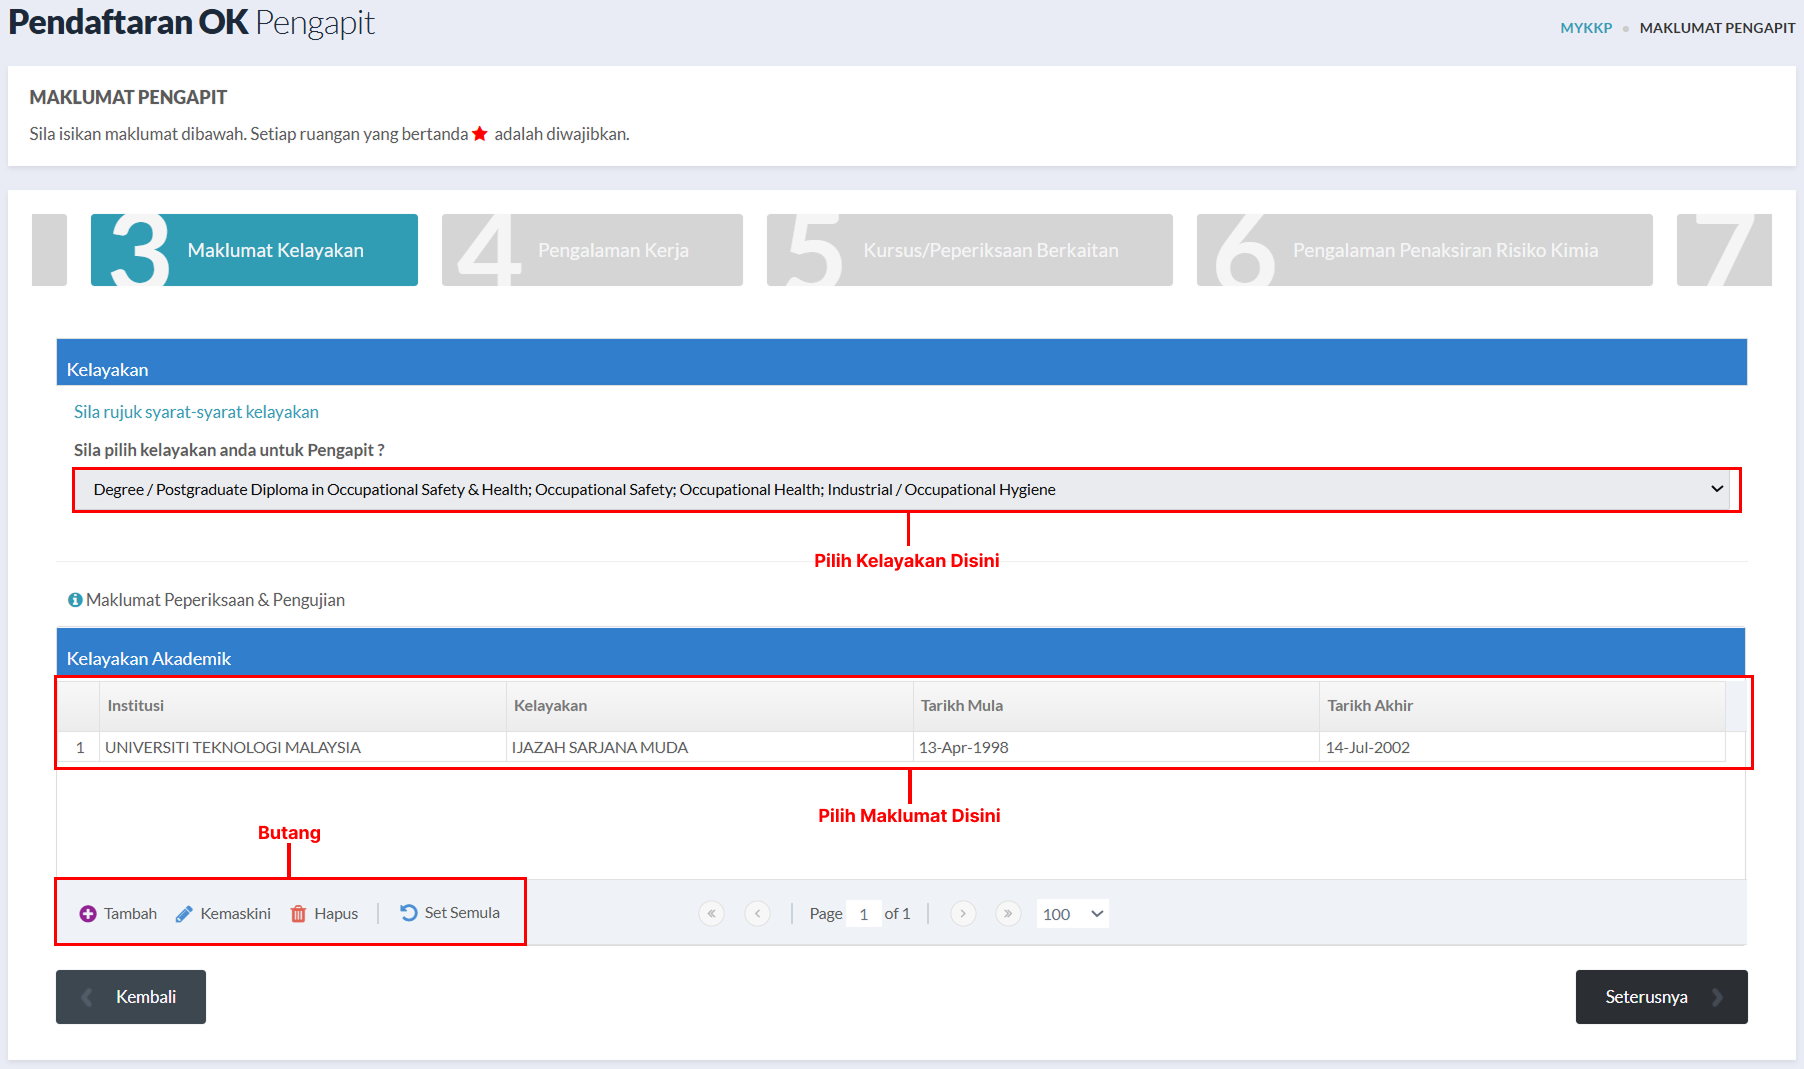This screenshot has height=1069, width=1804.
Task: Go to first page of the table
Action: tap(711, 913)
